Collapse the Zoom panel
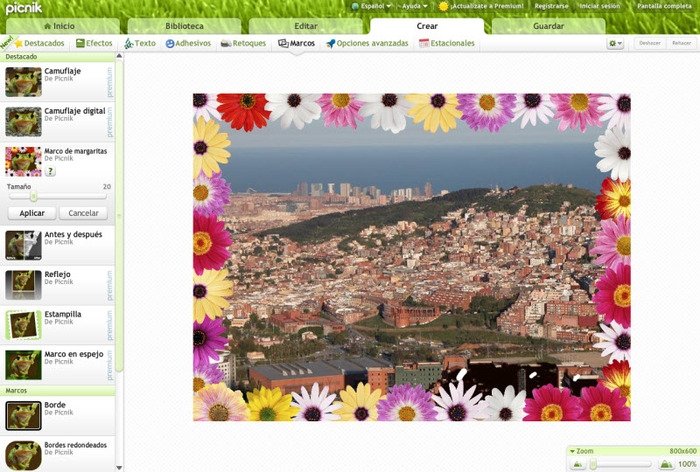 572,451
